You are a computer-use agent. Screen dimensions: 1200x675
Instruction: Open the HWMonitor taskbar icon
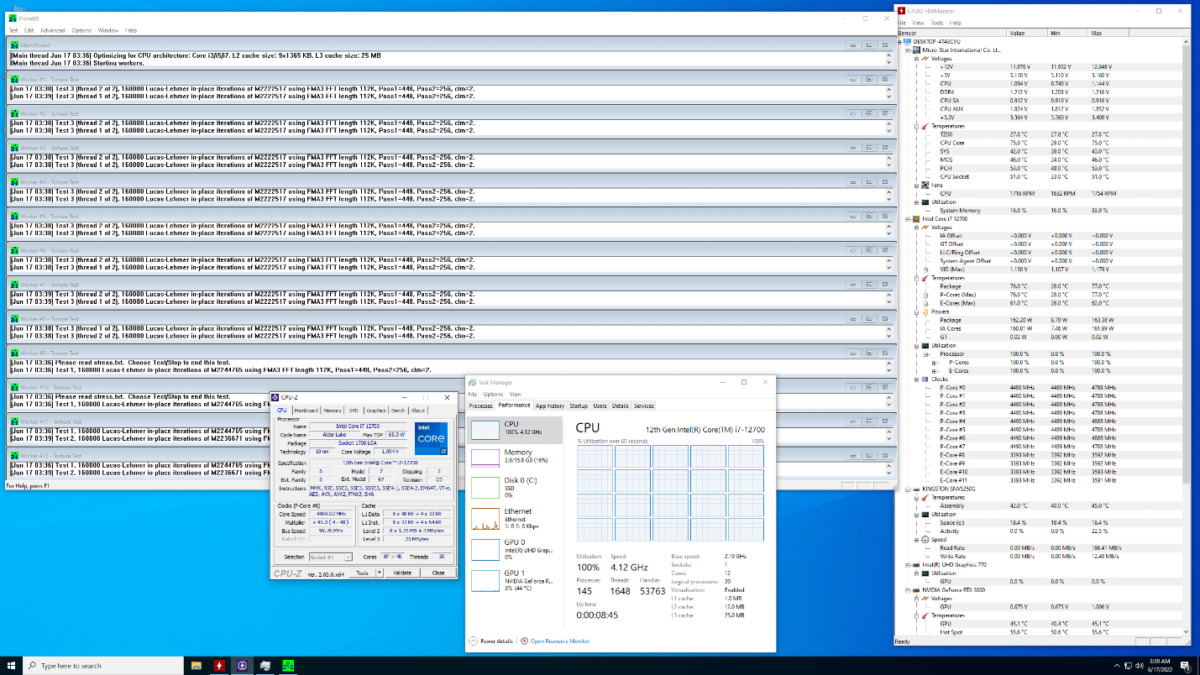click(x=220, y=665)
